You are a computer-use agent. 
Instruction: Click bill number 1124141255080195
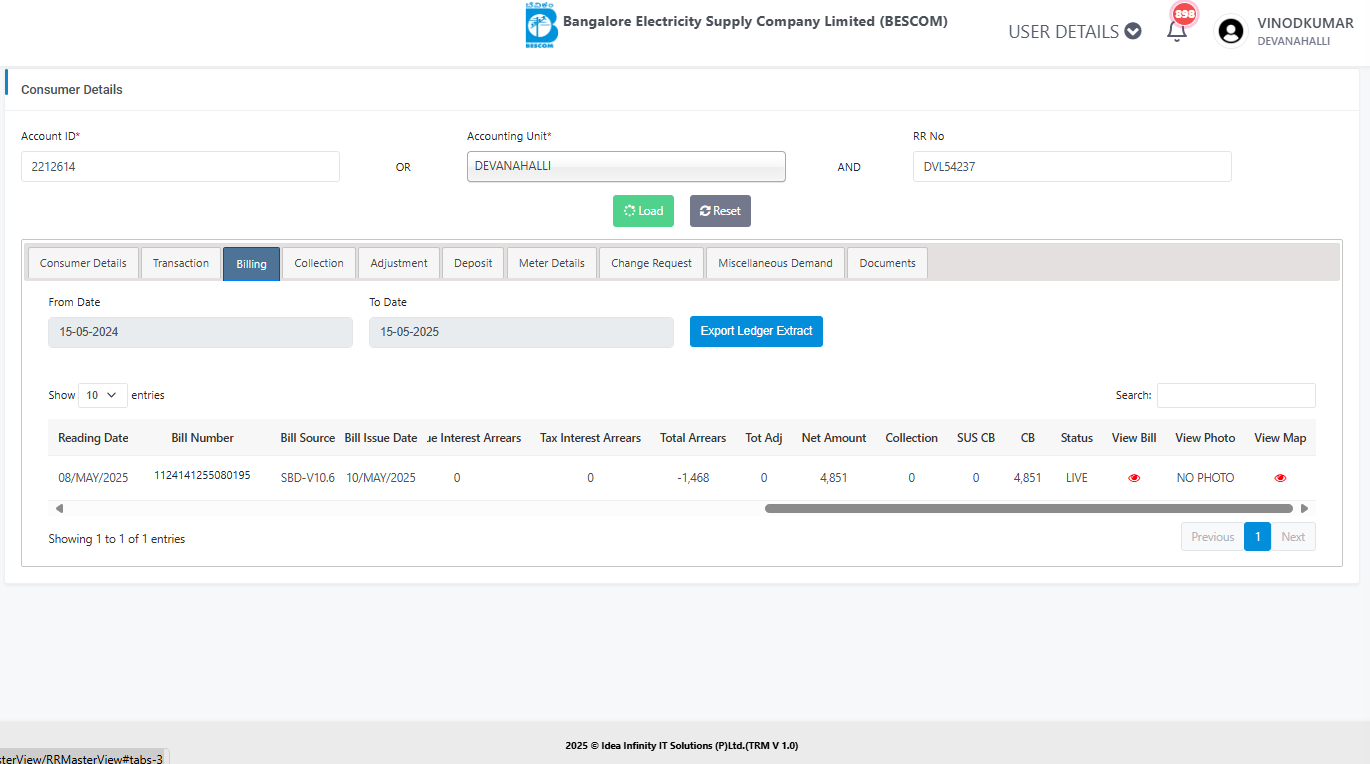pos(202,475)
